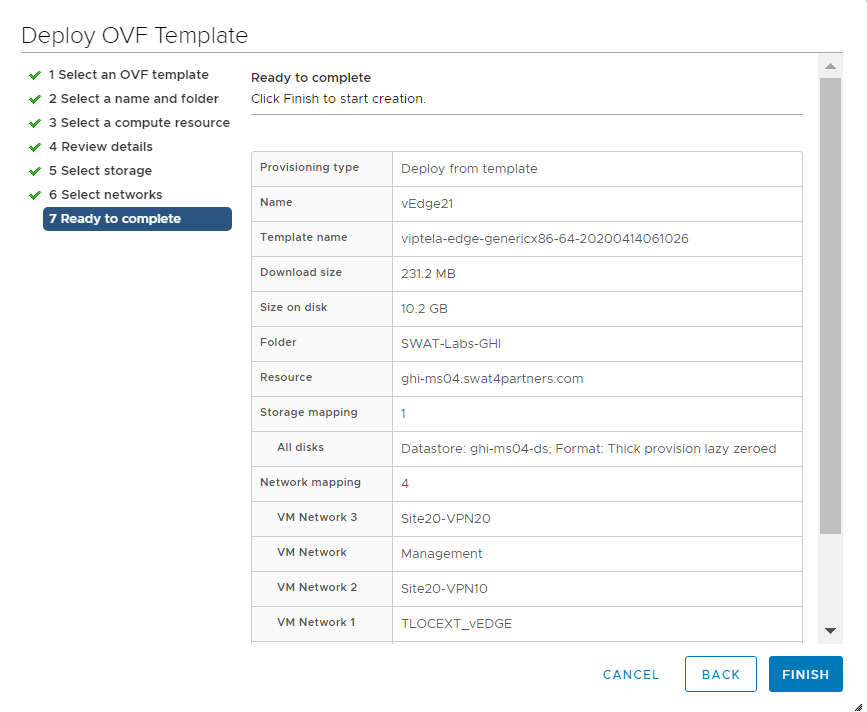Screen dimensions: 867x712
Task: Click the Back button
Action: click(720, 674)
